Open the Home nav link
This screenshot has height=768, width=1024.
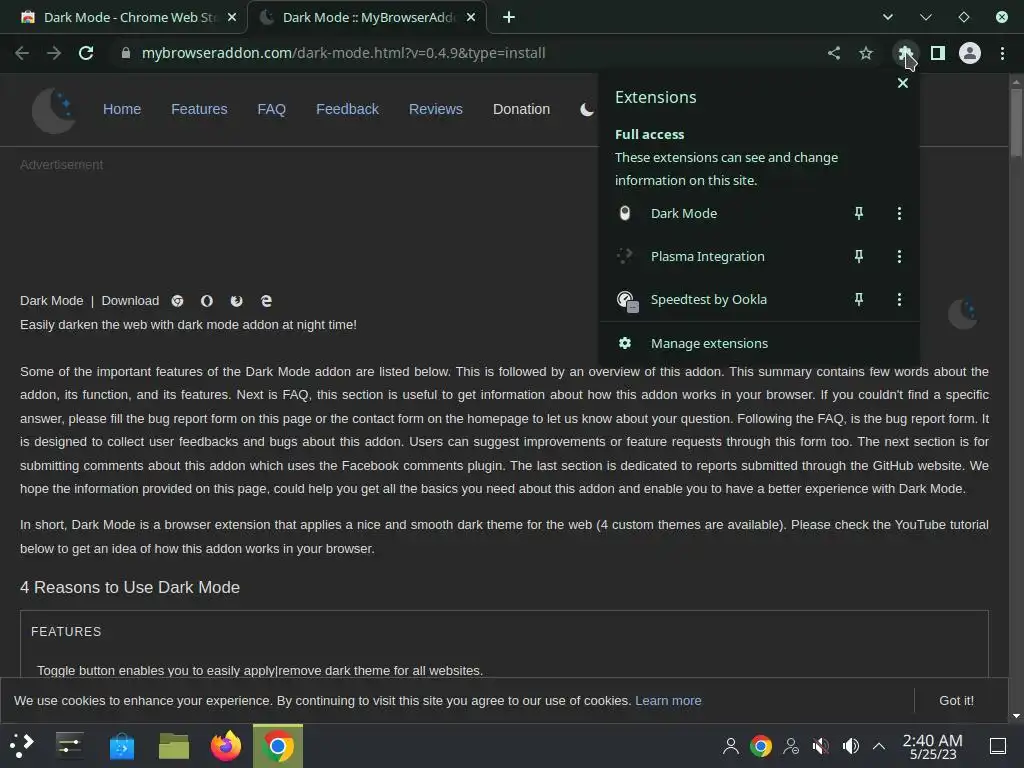(x=122, y=109)
